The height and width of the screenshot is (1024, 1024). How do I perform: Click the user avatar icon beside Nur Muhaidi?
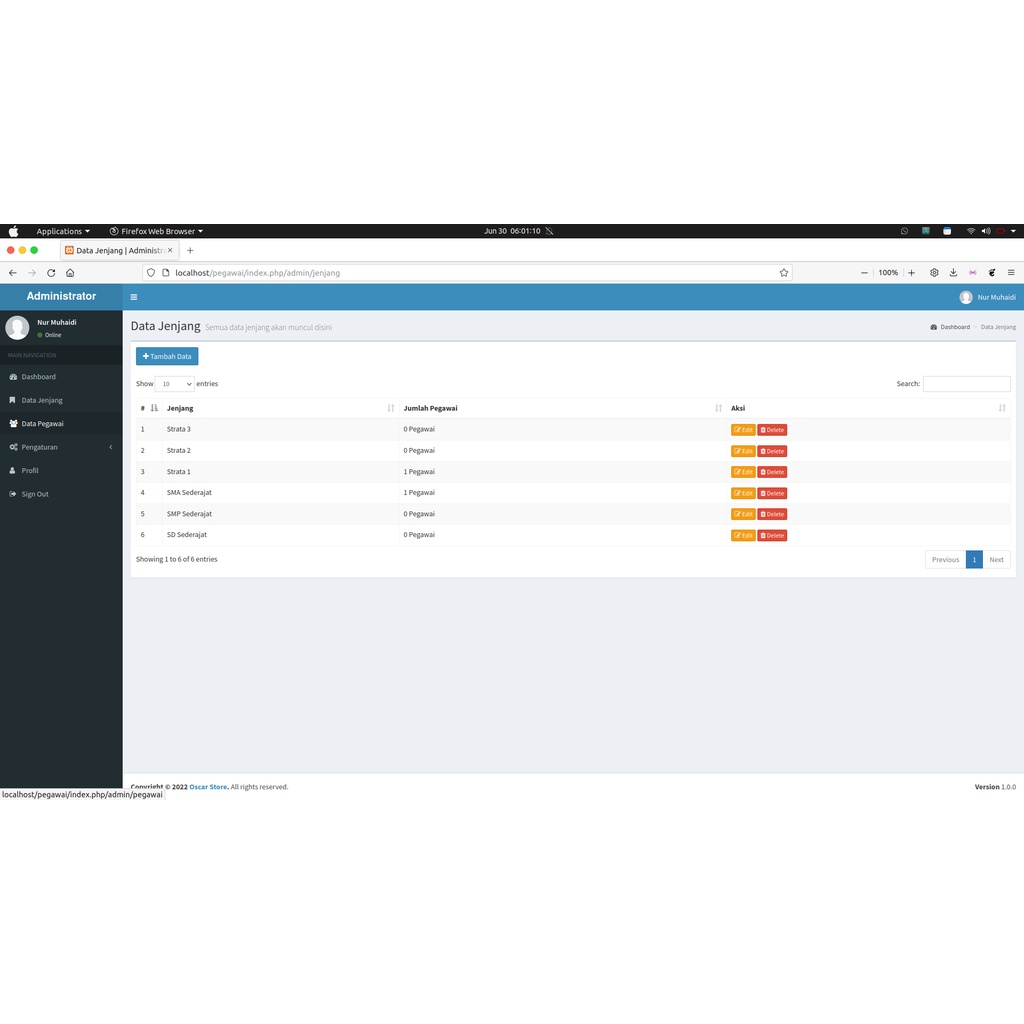point(966,297)
